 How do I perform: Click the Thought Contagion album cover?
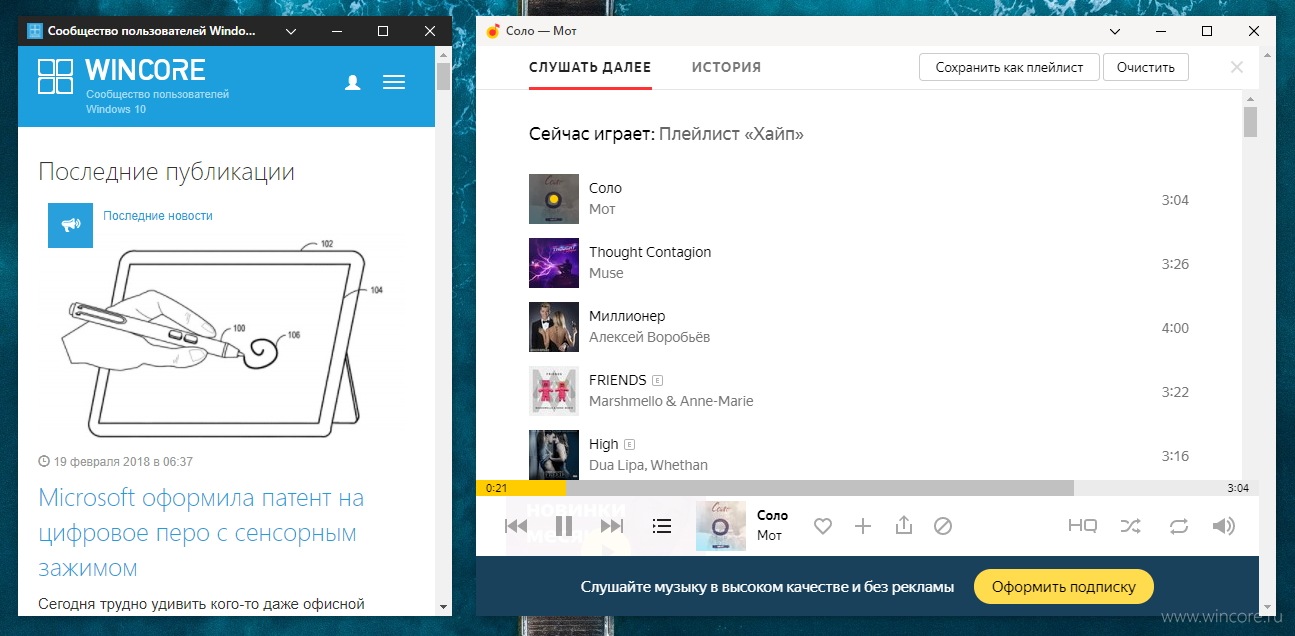point(554,263)
